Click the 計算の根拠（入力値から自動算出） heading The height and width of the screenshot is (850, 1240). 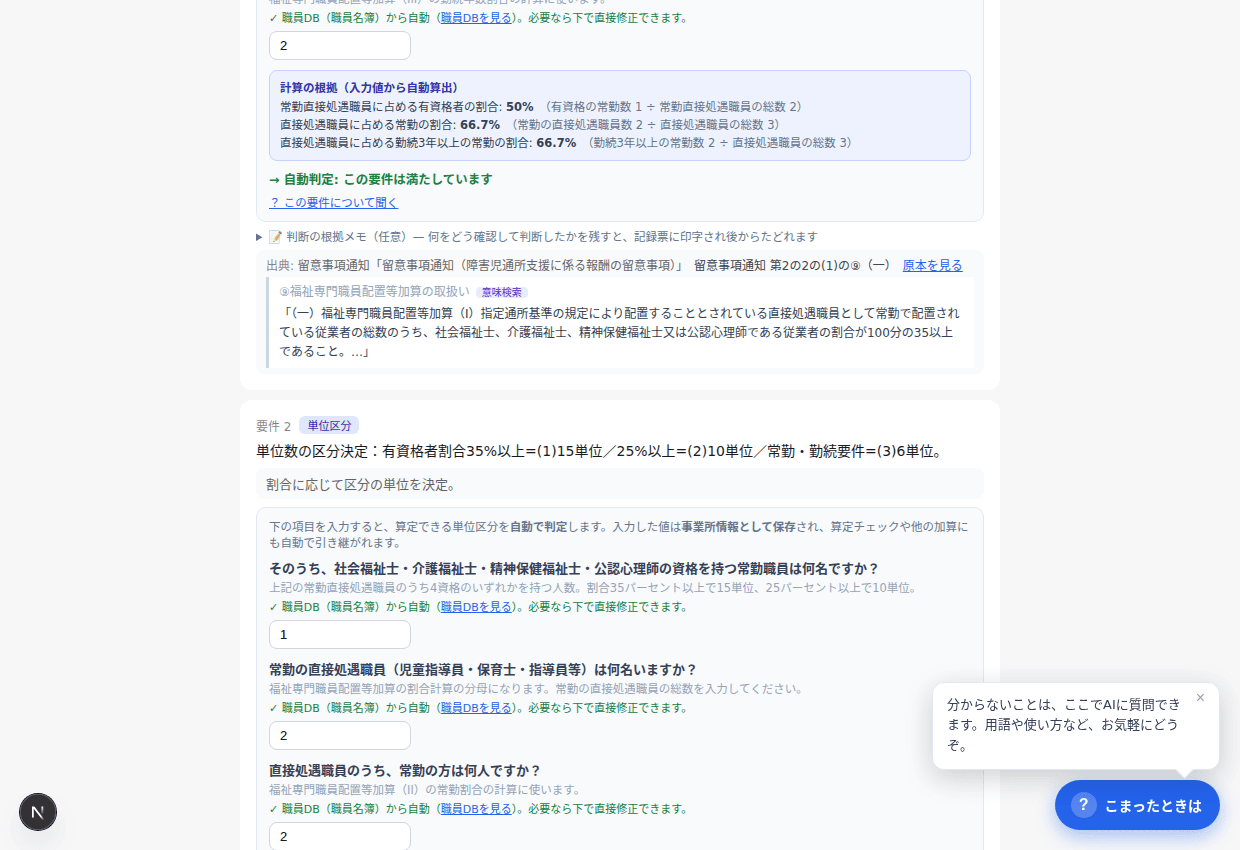(370, 88)
